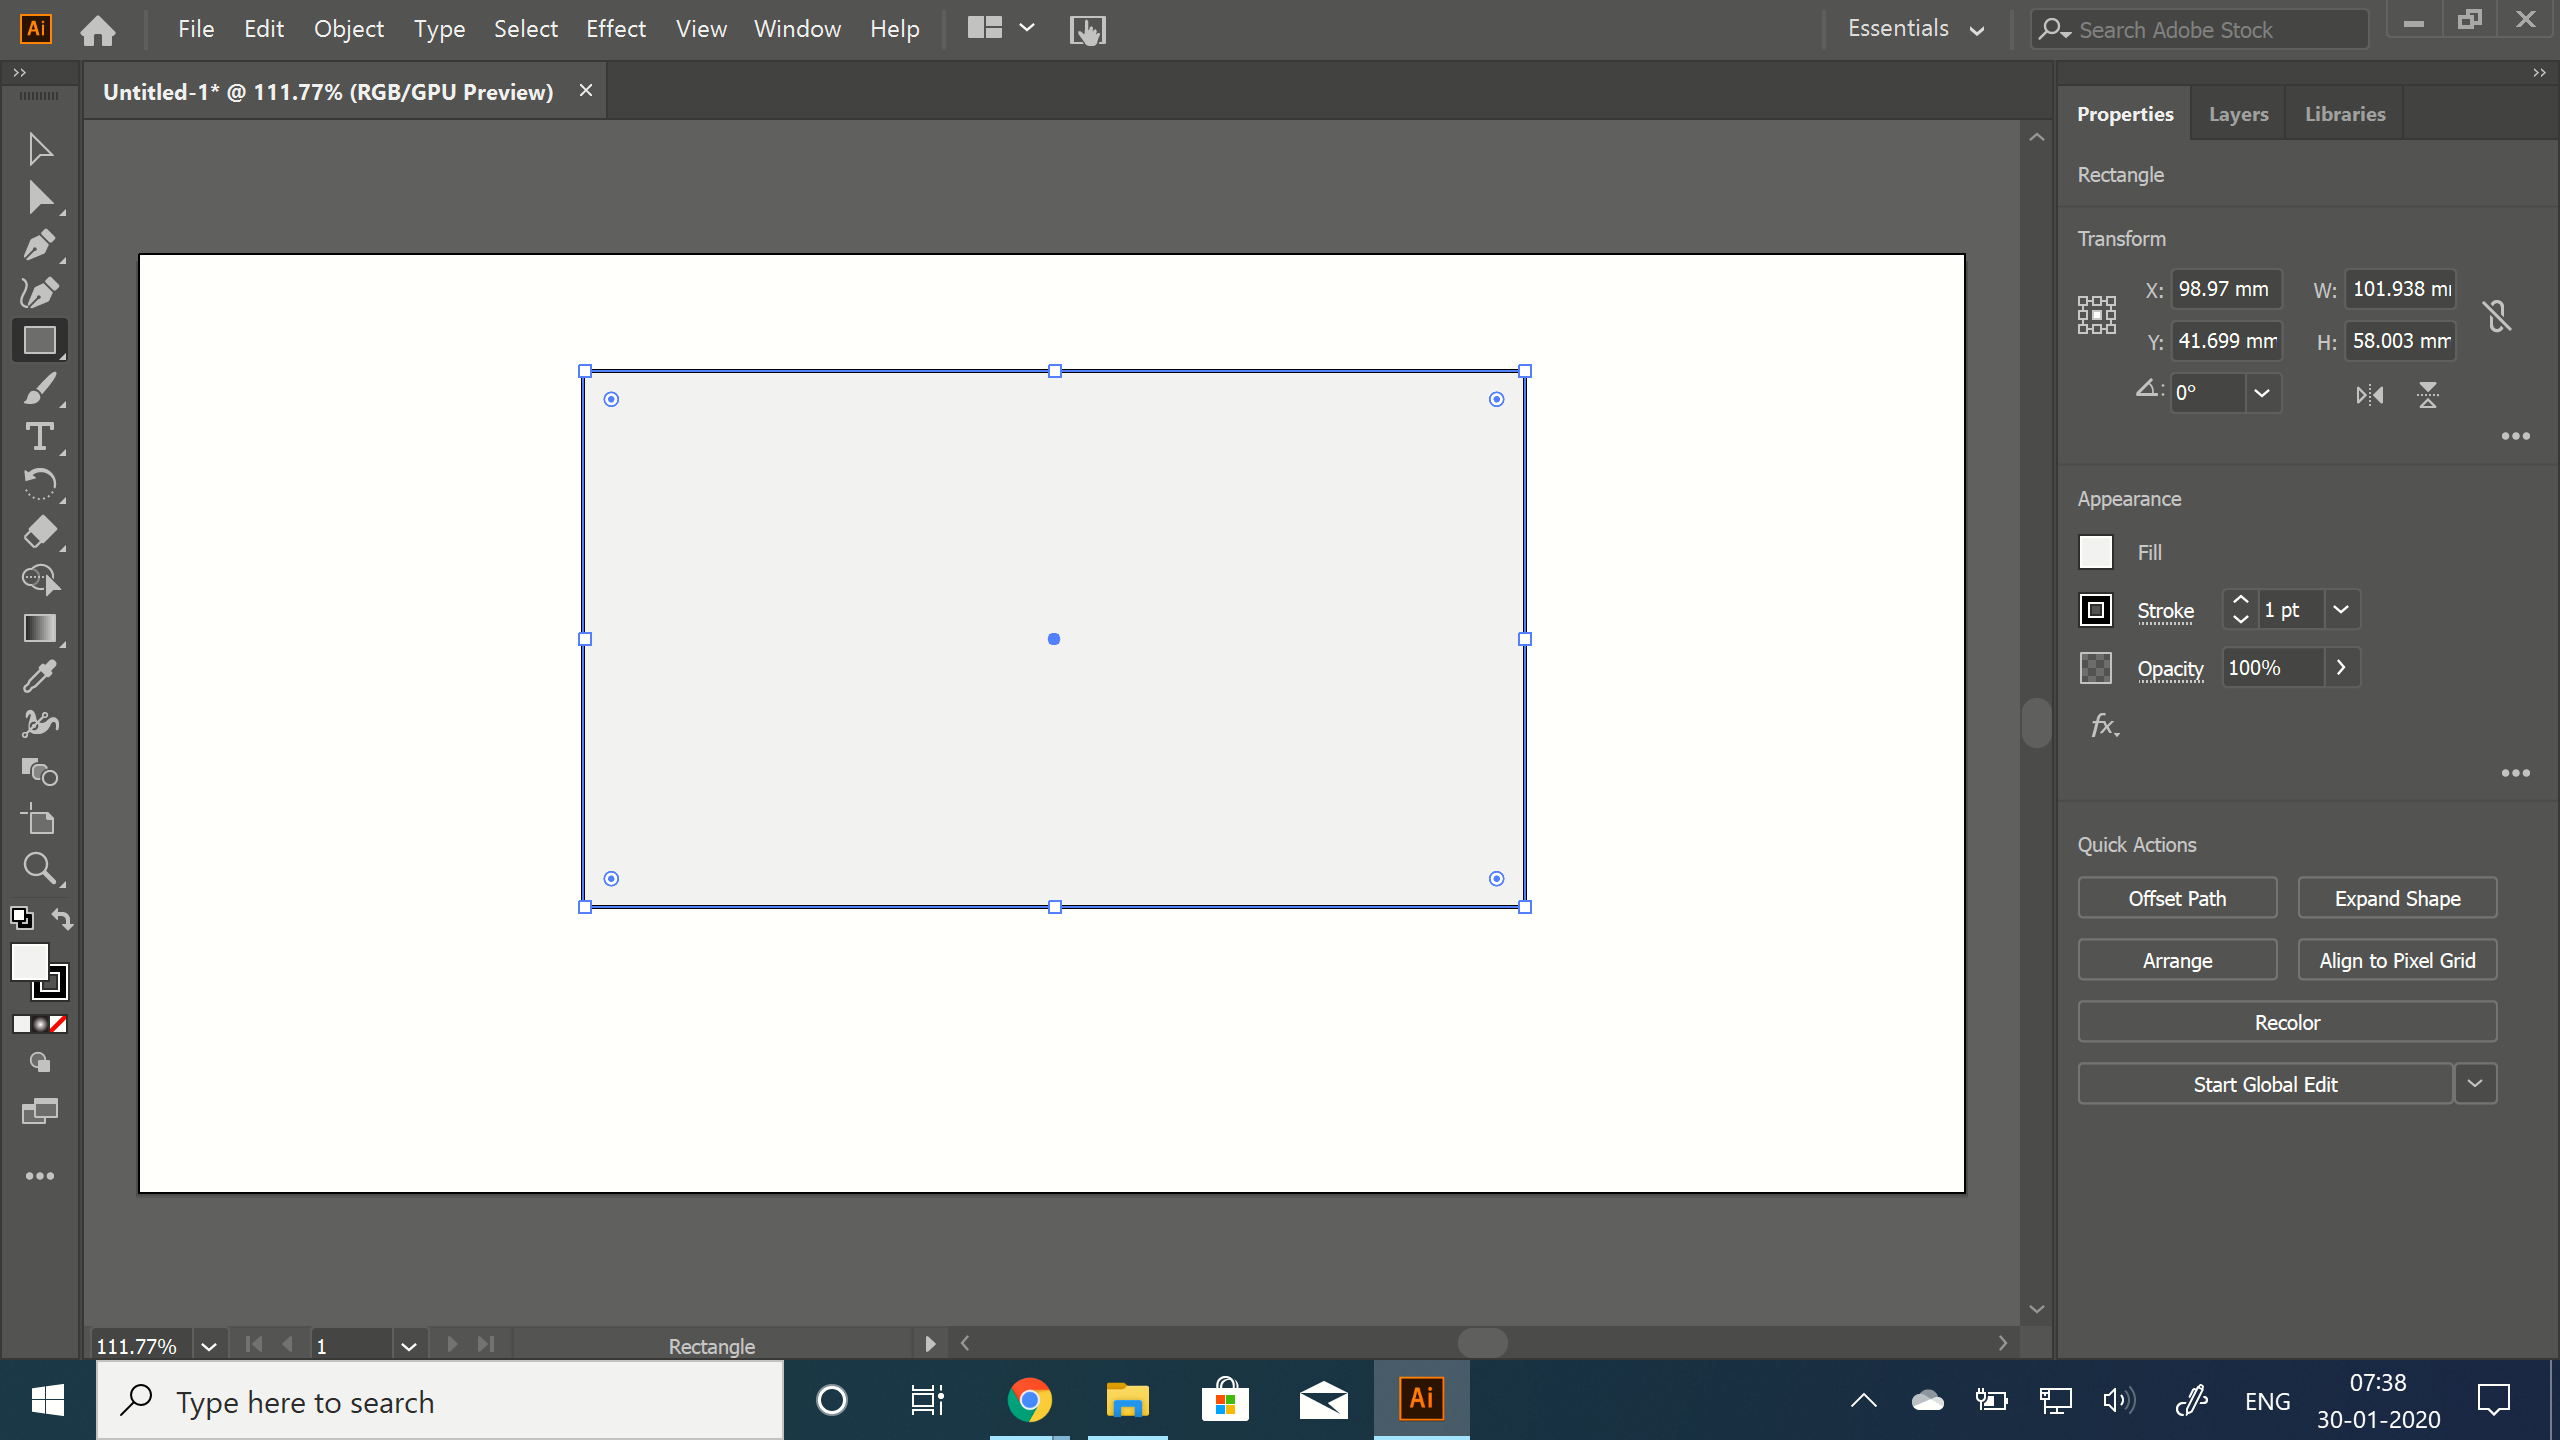Screen dimensions: 2560x1440
Task: Select the Paintbrush tool
Action: 40,388
